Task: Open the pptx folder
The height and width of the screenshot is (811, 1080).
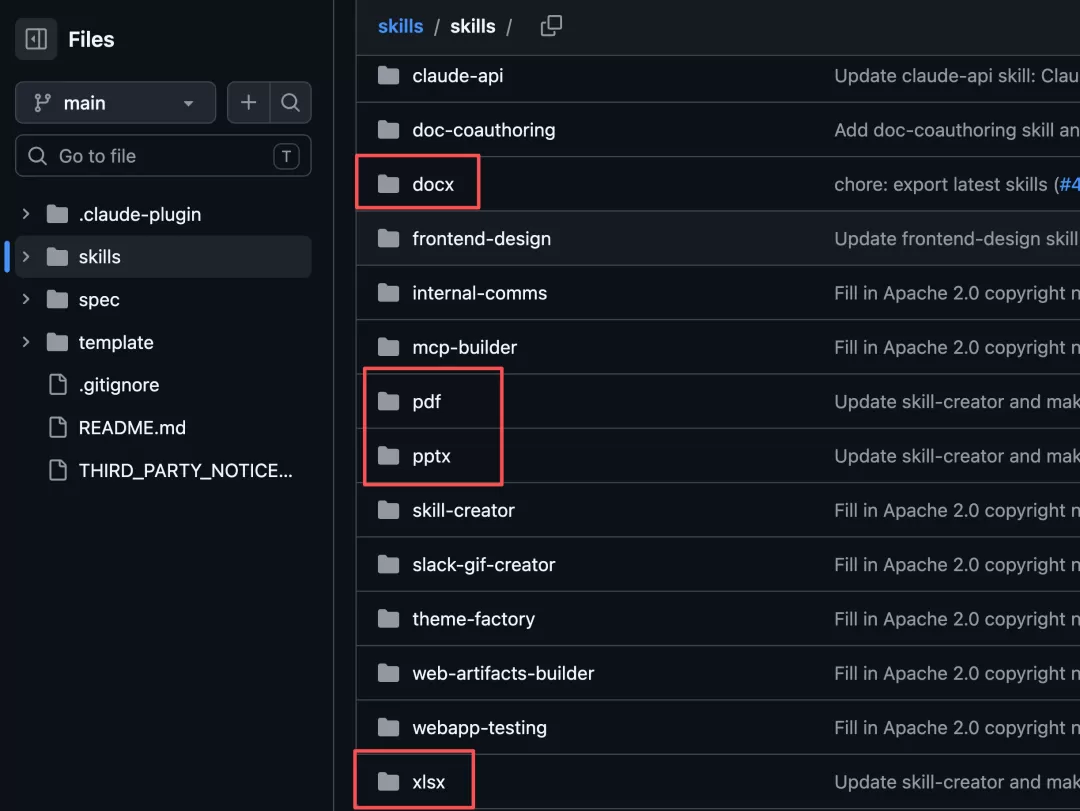Action: 431,456
